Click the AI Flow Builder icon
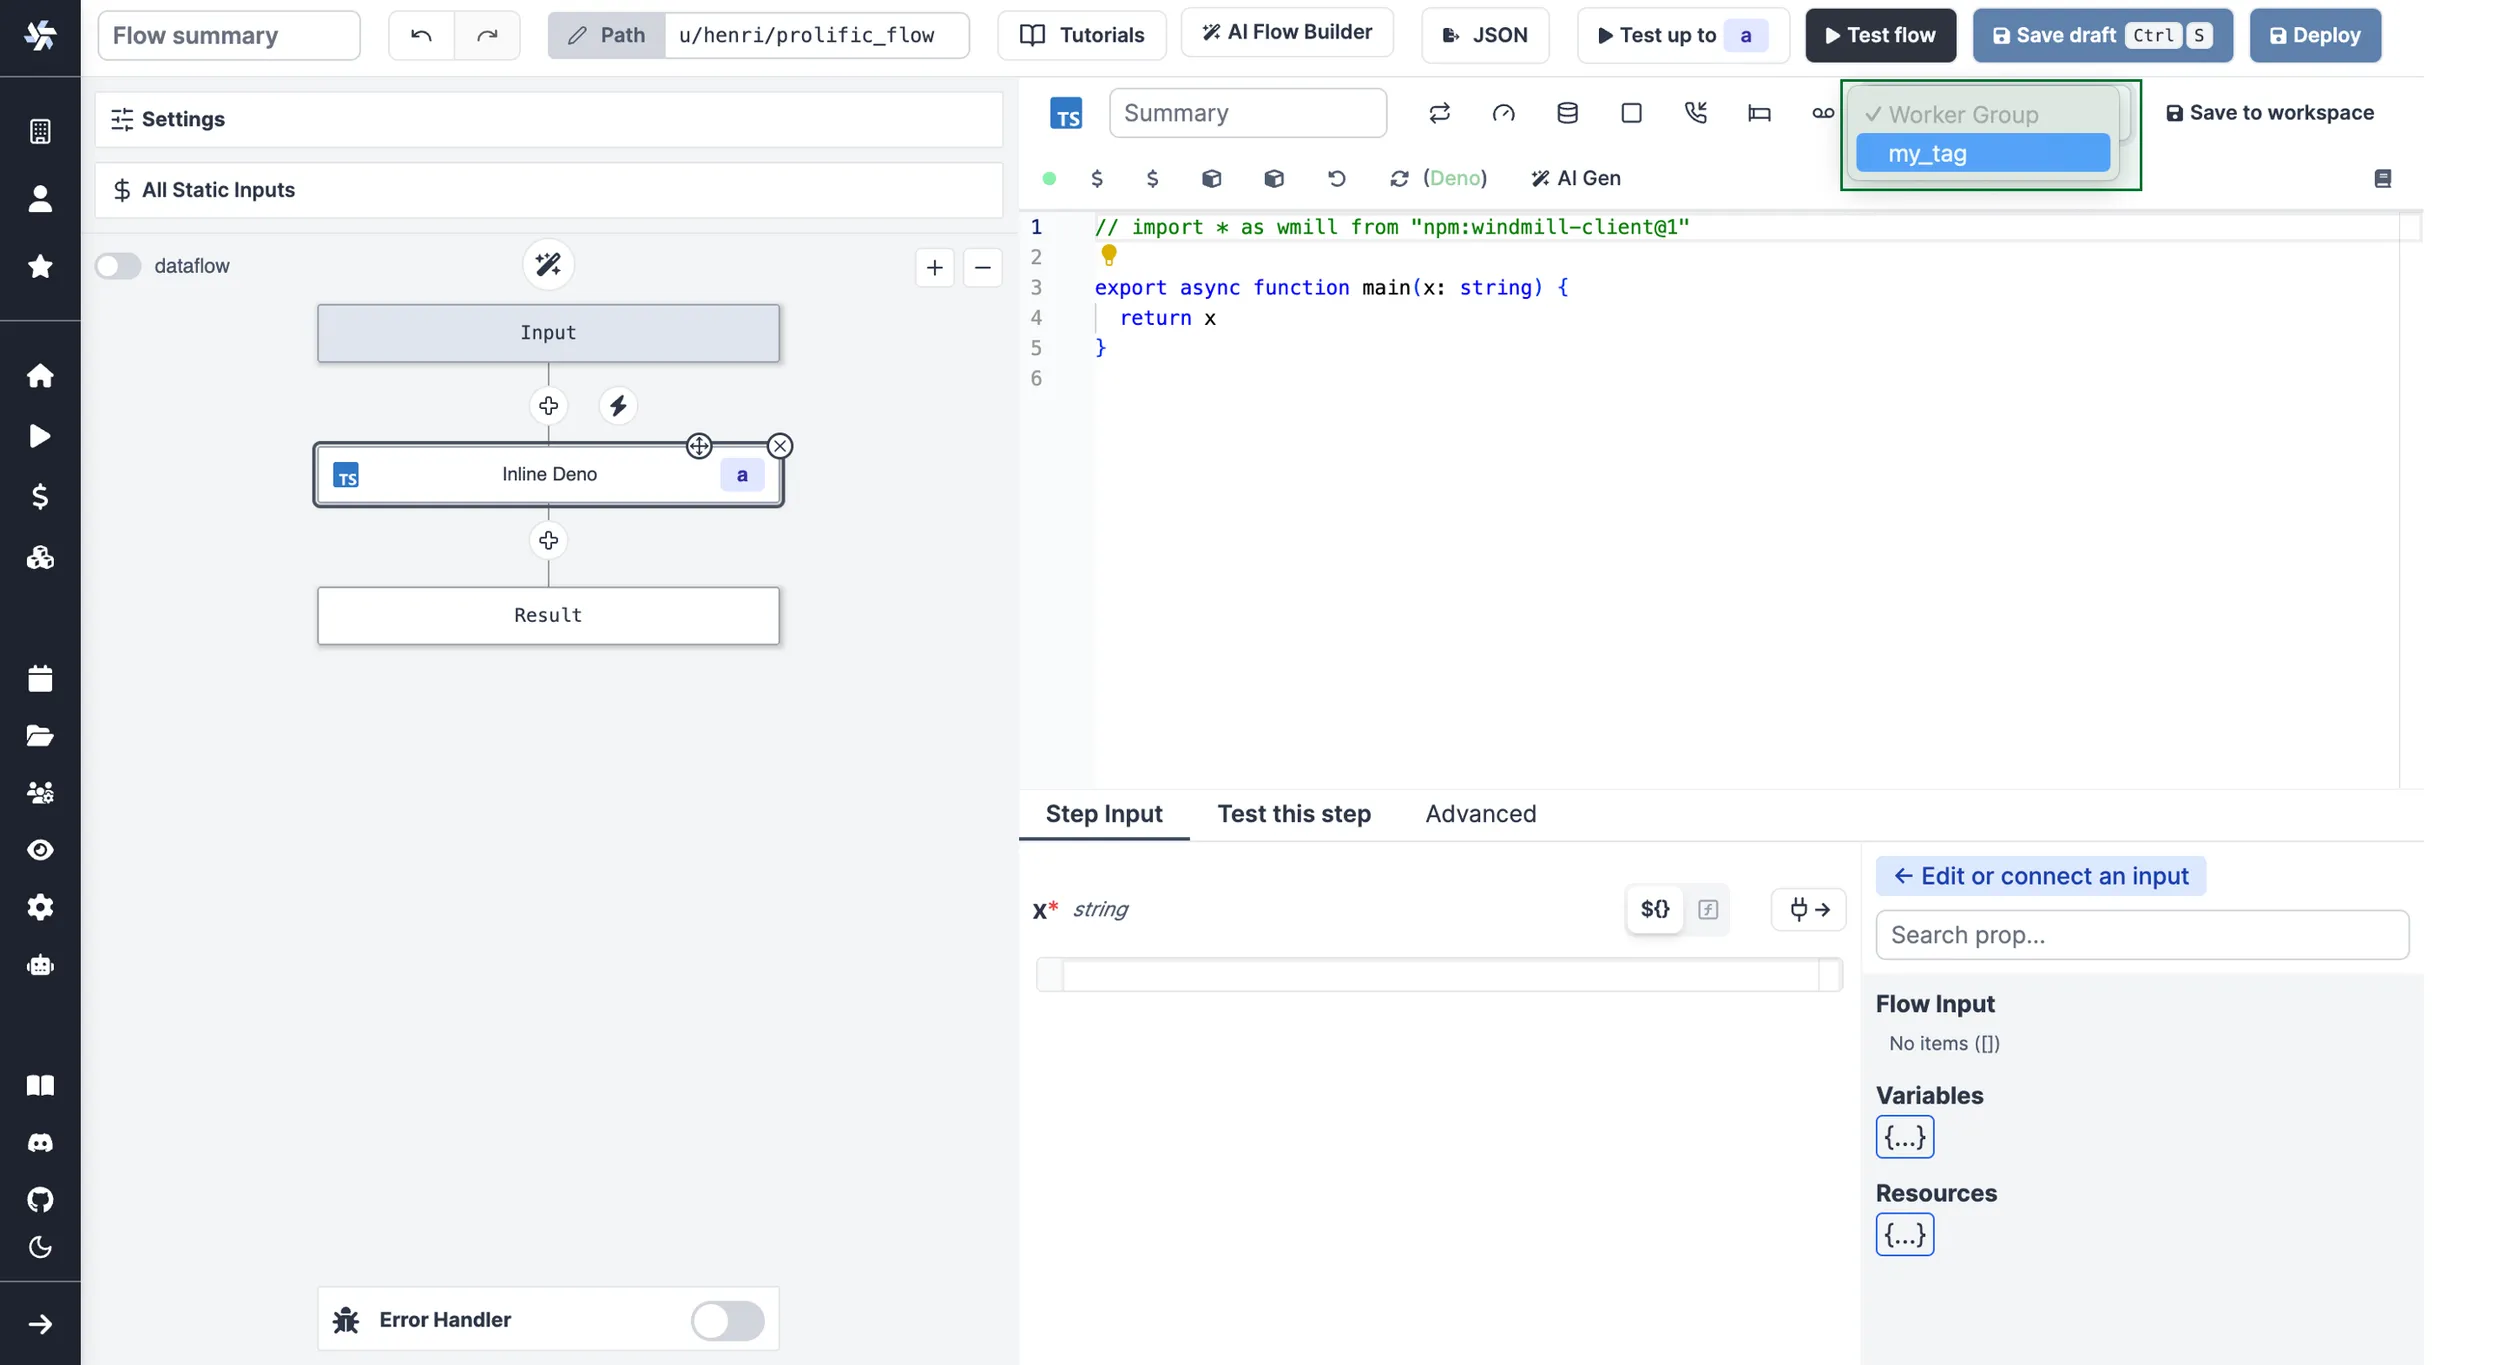This screenshot has height=1365, width=2500. 1208,32
